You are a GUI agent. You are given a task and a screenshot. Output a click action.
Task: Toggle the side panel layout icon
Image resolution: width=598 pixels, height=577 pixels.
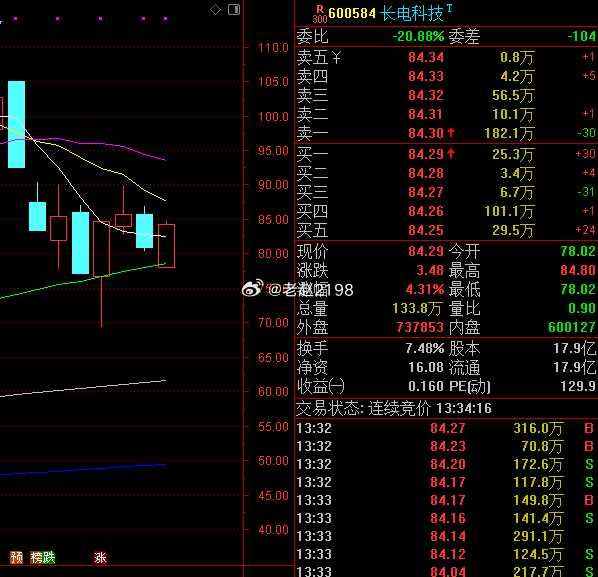point(234,10)
